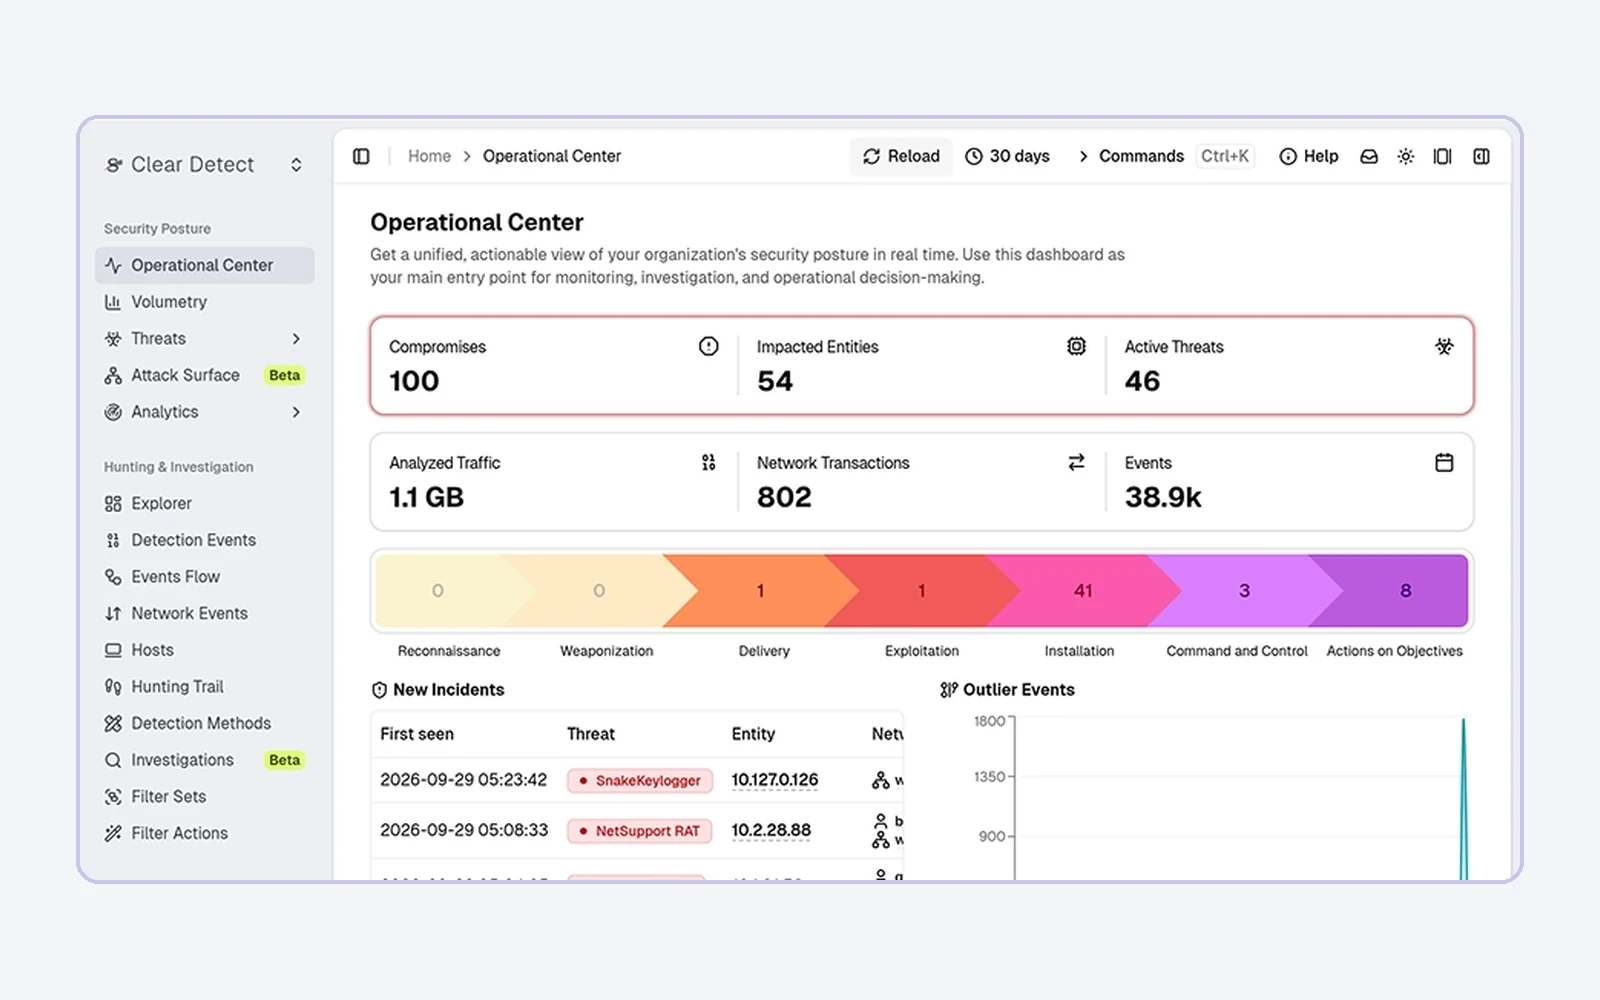The image size is (1600, 1000).
Task: Click the Reload button
Action: pos(901,156)
